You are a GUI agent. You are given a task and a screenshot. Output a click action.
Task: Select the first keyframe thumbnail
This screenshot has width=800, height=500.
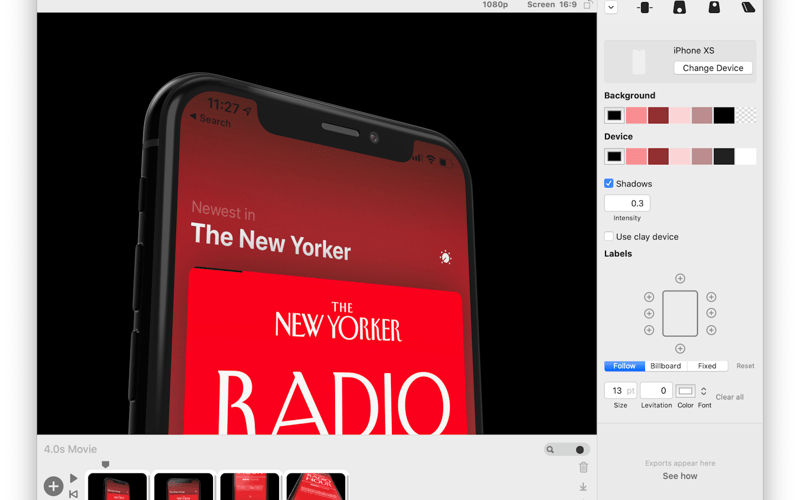117,486
